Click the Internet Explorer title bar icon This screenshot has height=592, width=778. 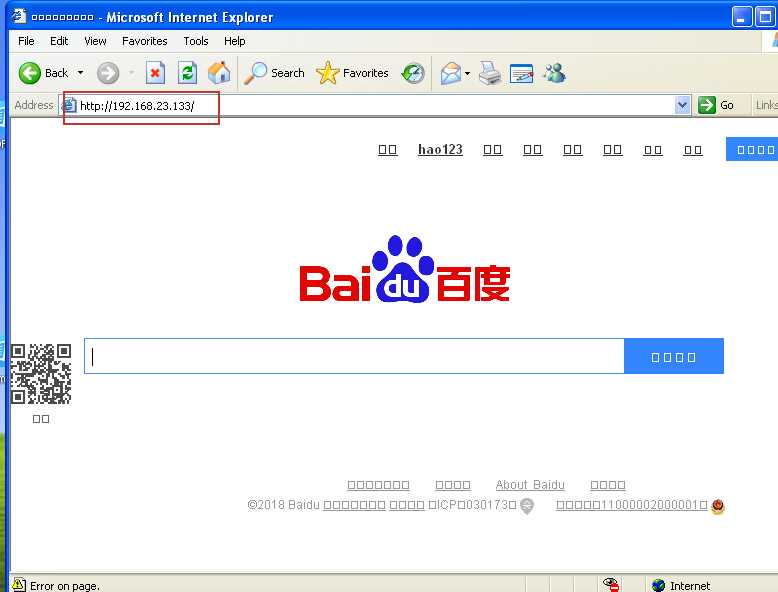(x=19, y=16)
